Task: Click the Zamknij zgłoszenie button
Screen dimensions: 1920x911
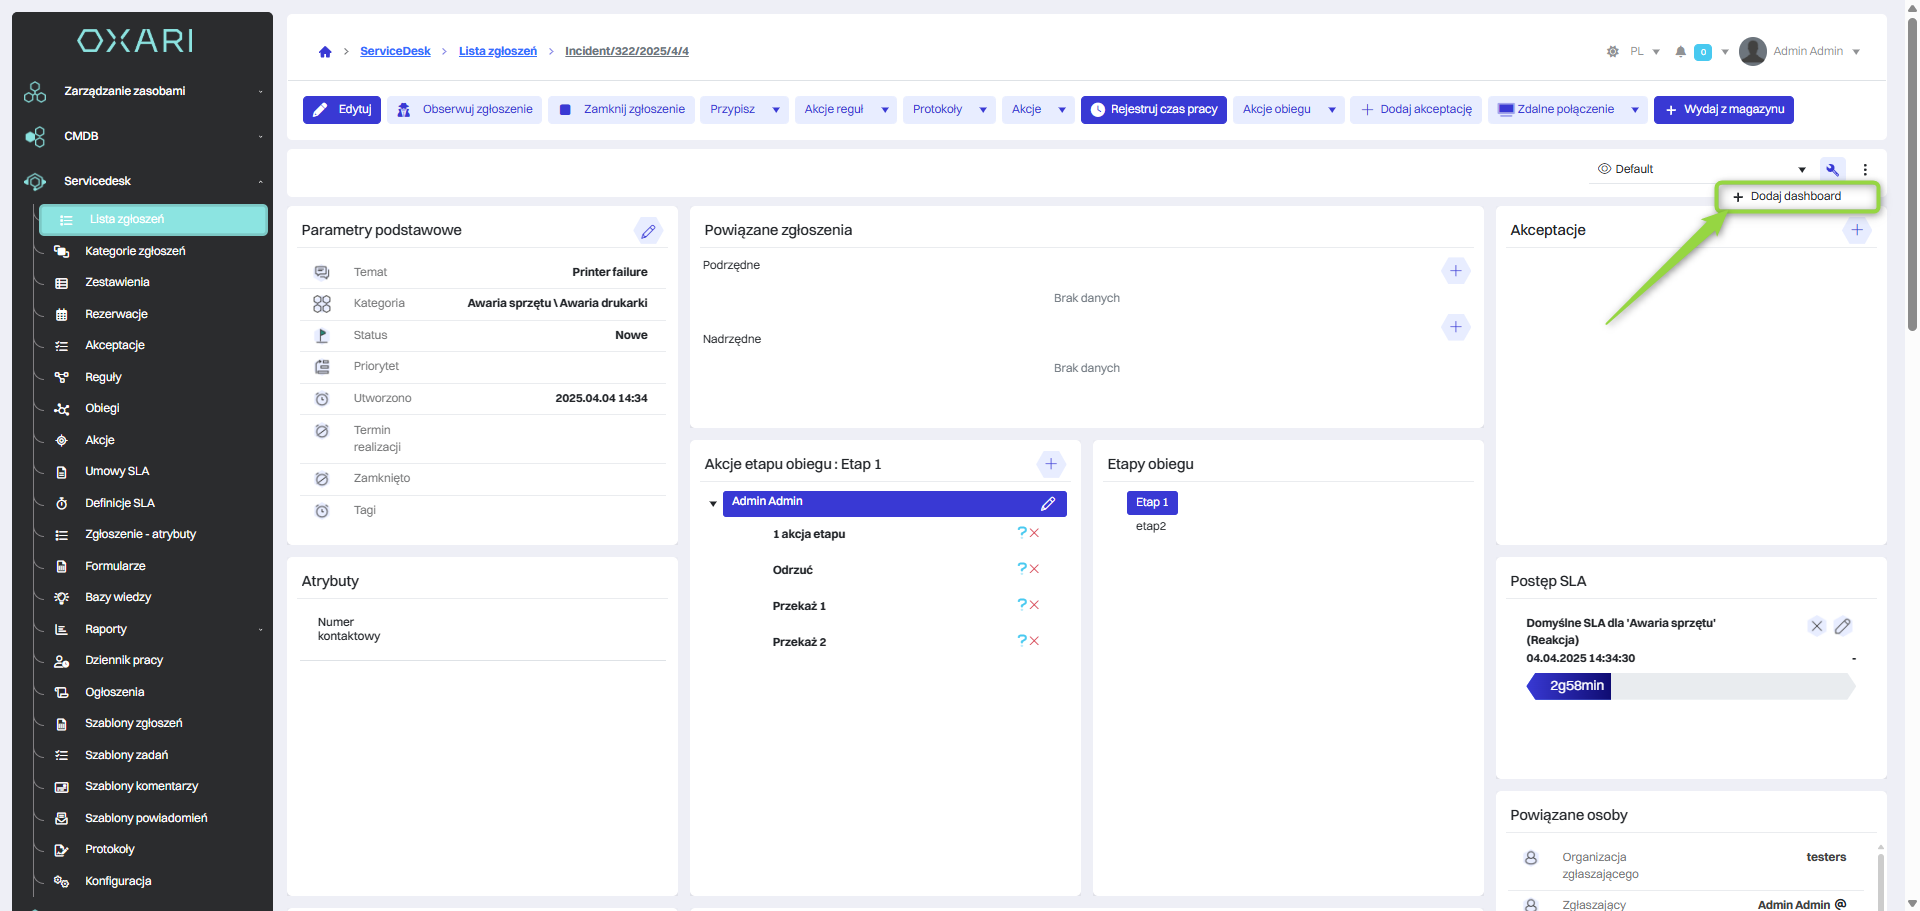Action: (x=622, y=110)
